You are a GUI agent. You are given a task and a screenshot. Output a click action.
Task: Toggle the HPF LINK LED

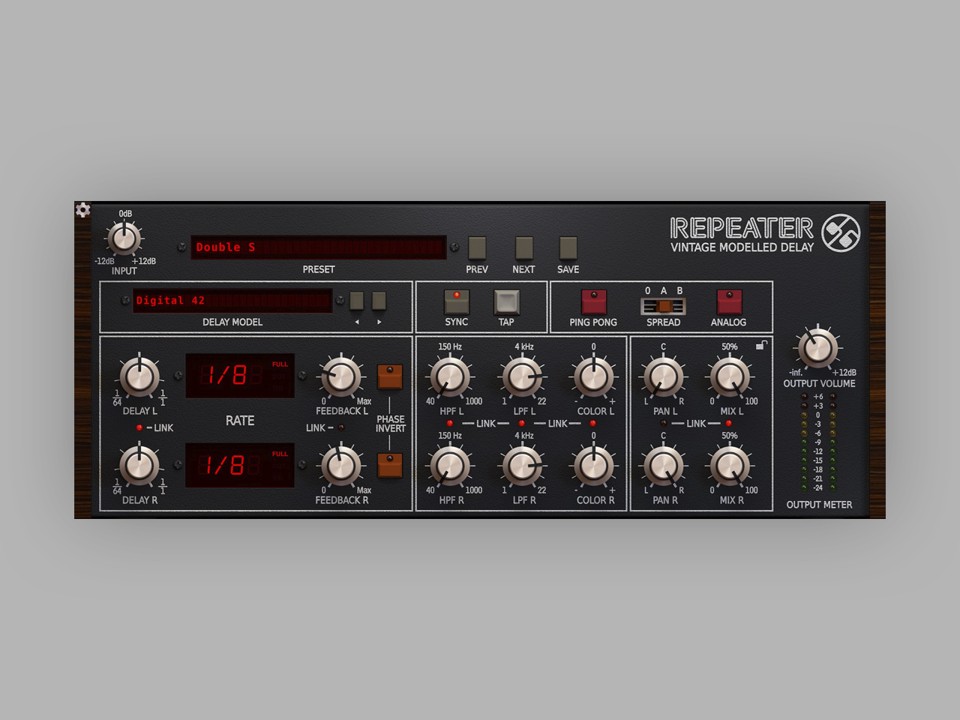[x=450, y=424]
